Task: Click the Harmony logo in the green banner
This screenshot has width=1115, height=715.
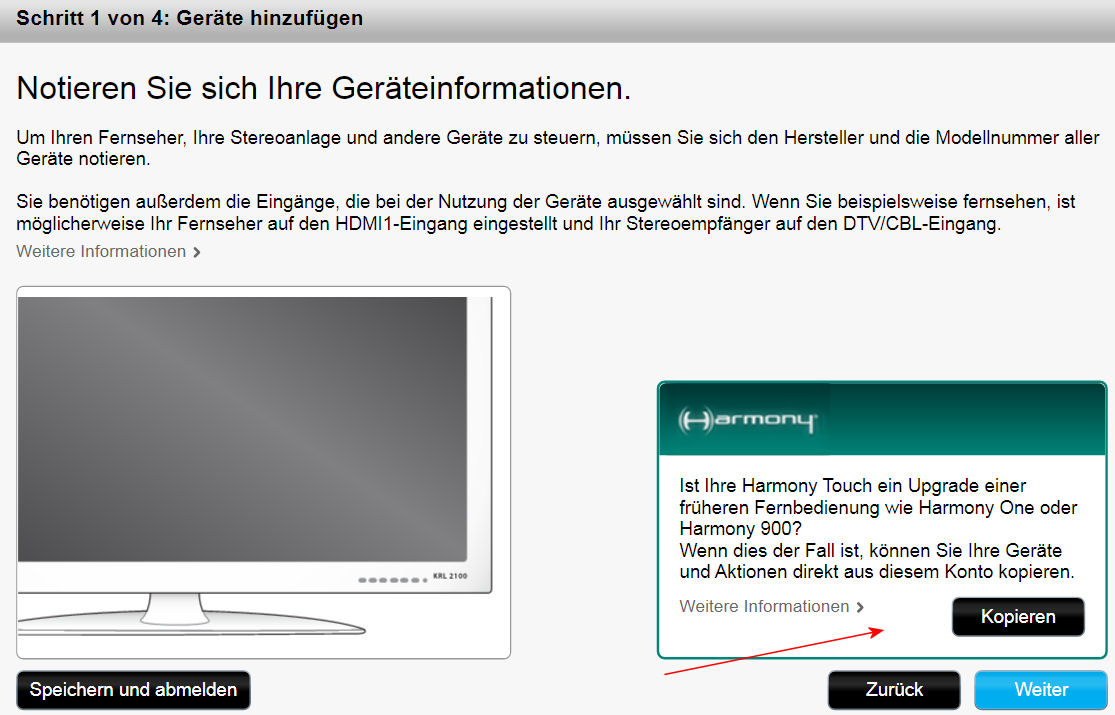Action: click(746, 420)
